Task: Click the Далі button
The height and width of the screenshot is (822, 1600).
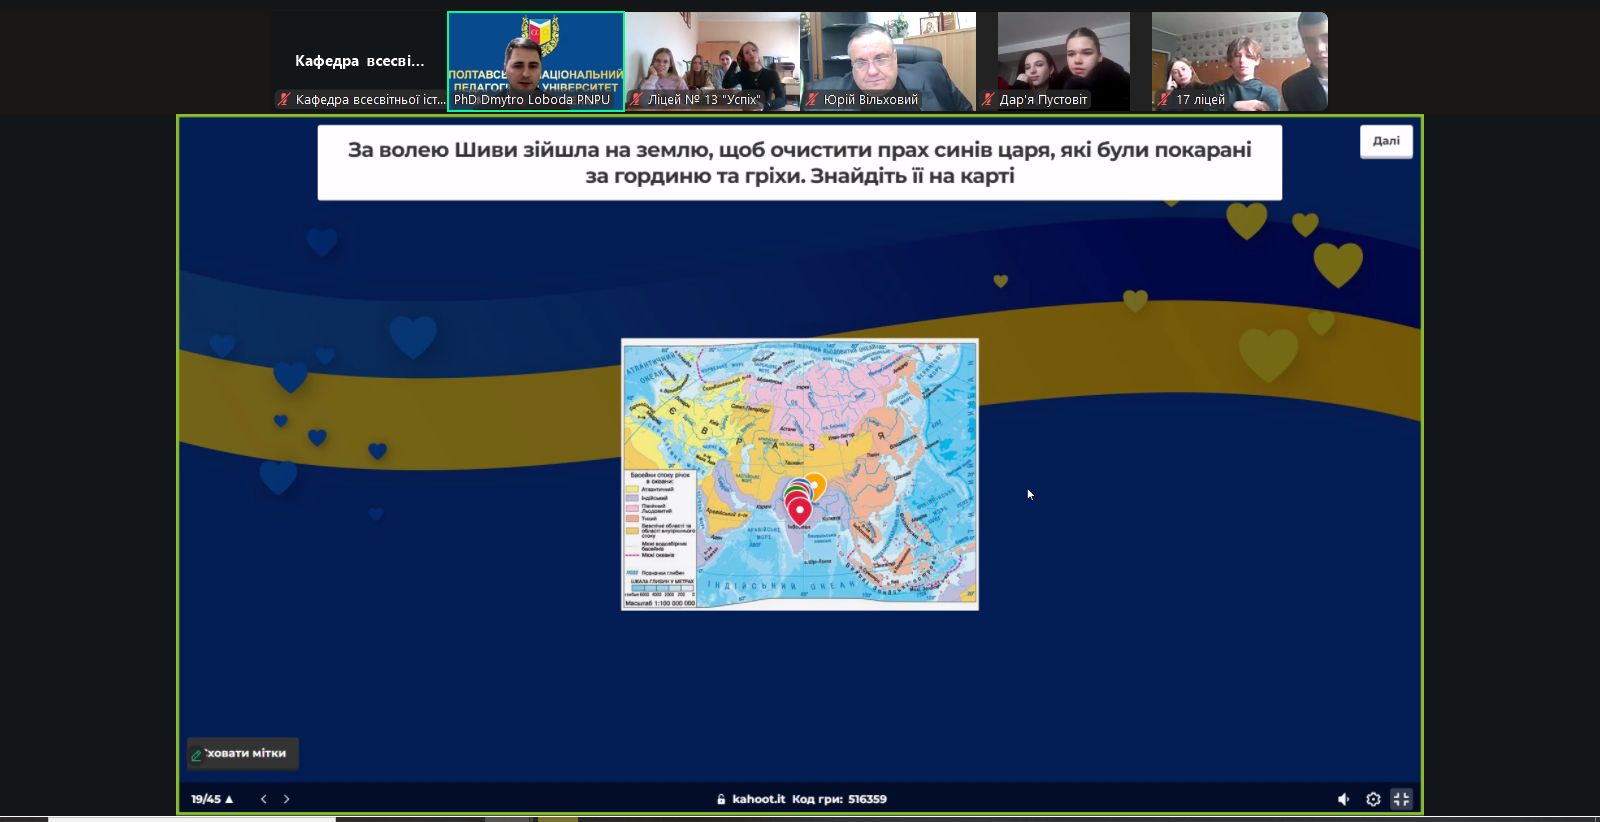Action: coord(1386,141)
